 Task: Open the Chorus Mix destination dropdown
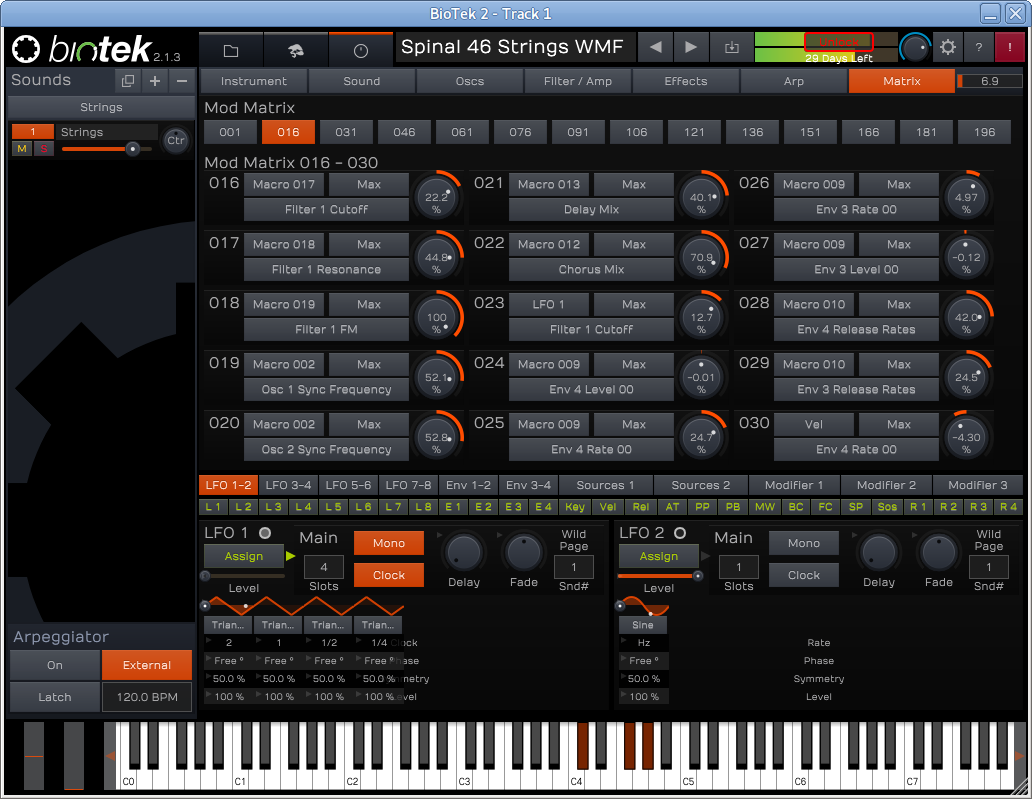592,269
